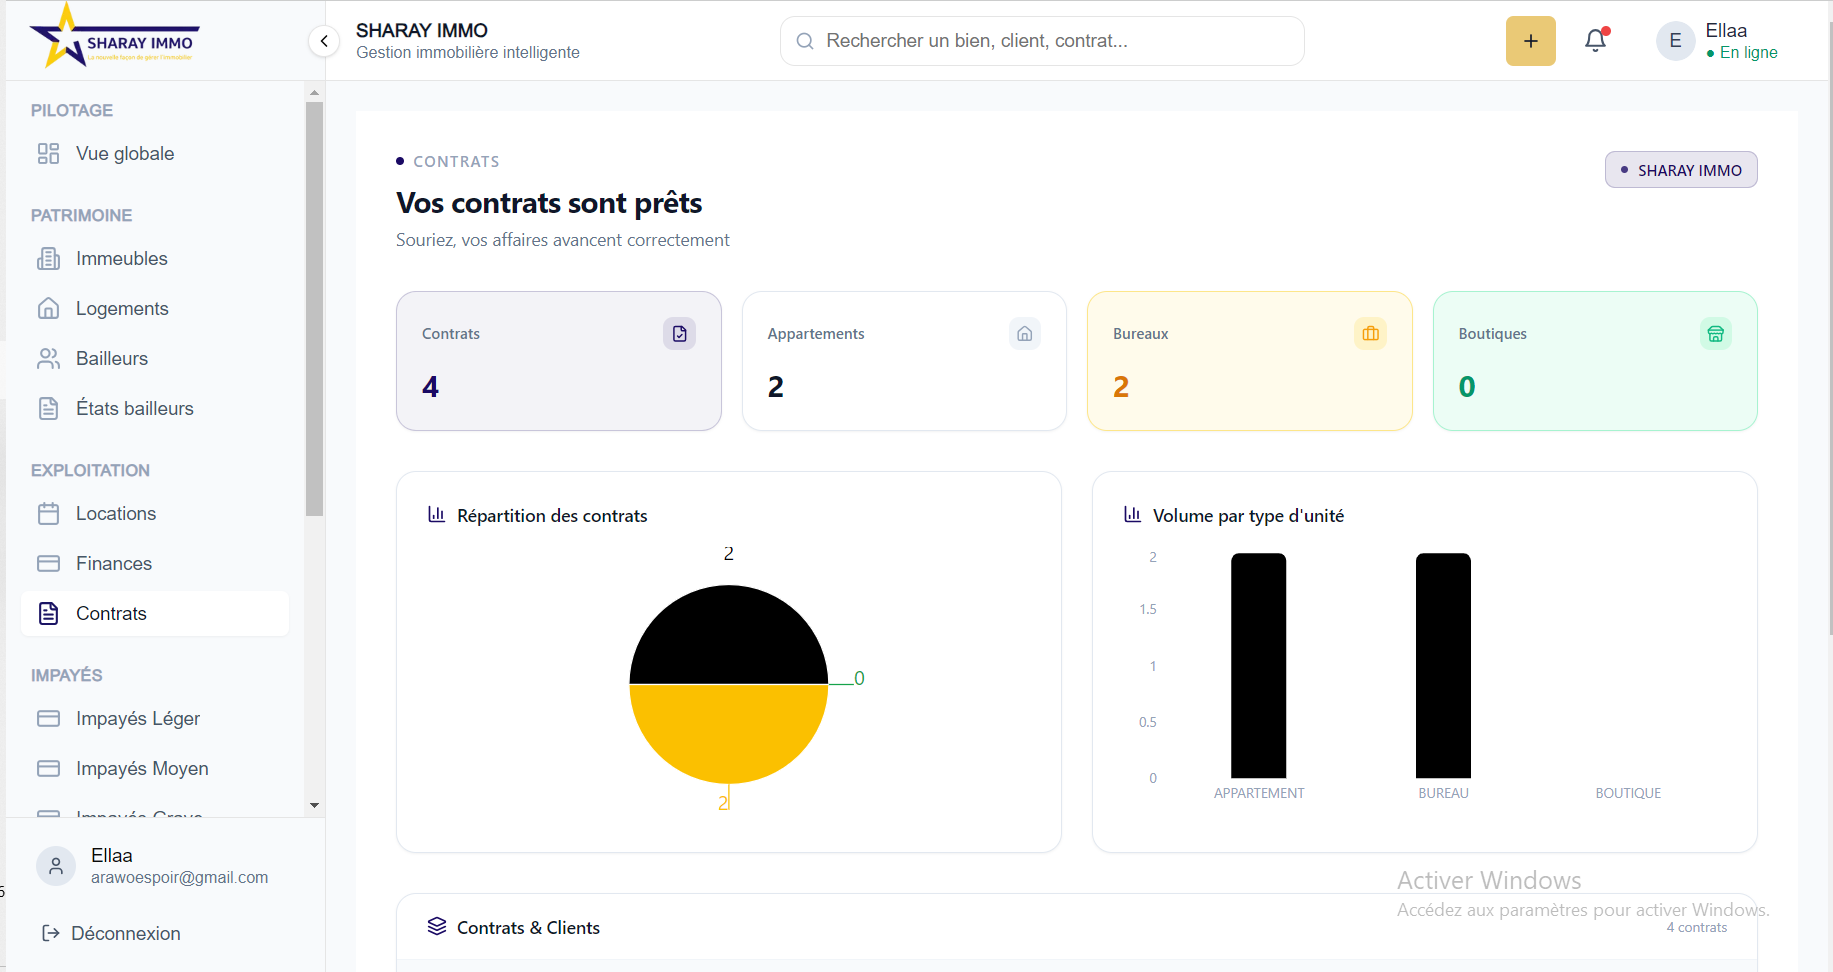Image resolution: width=1833 pixels, height=972 pixels.
Task: Collapse the sidebar with chevron arrow
Action: [324, 41]
